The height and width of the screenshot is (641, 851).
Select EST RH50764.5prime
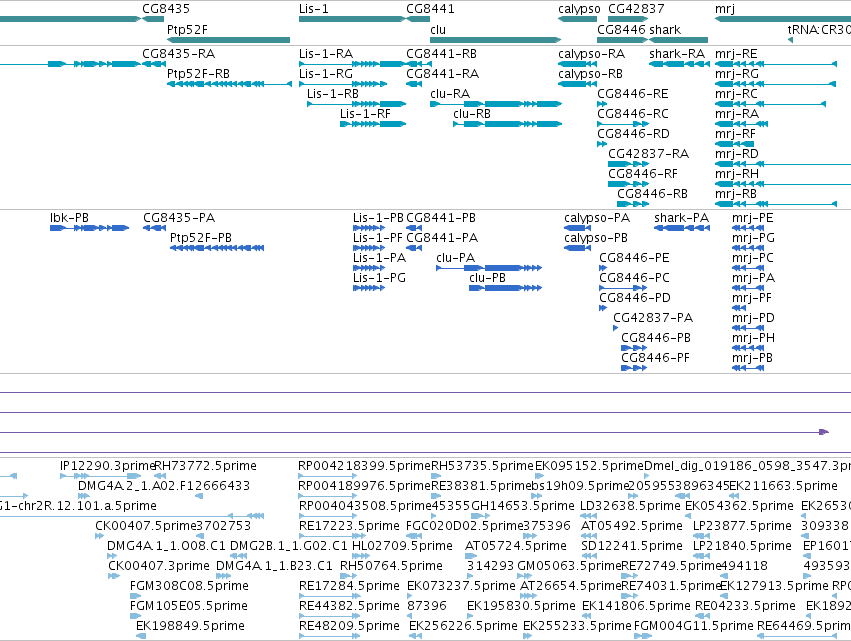point(349,576)
